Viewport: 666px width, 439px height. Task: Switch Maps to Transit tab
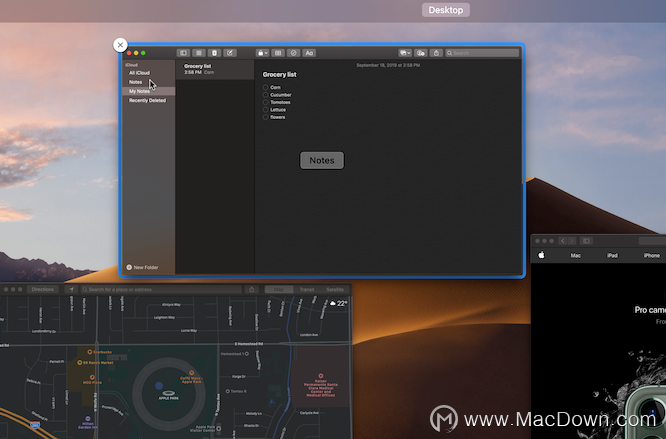[x=307, y=290]
